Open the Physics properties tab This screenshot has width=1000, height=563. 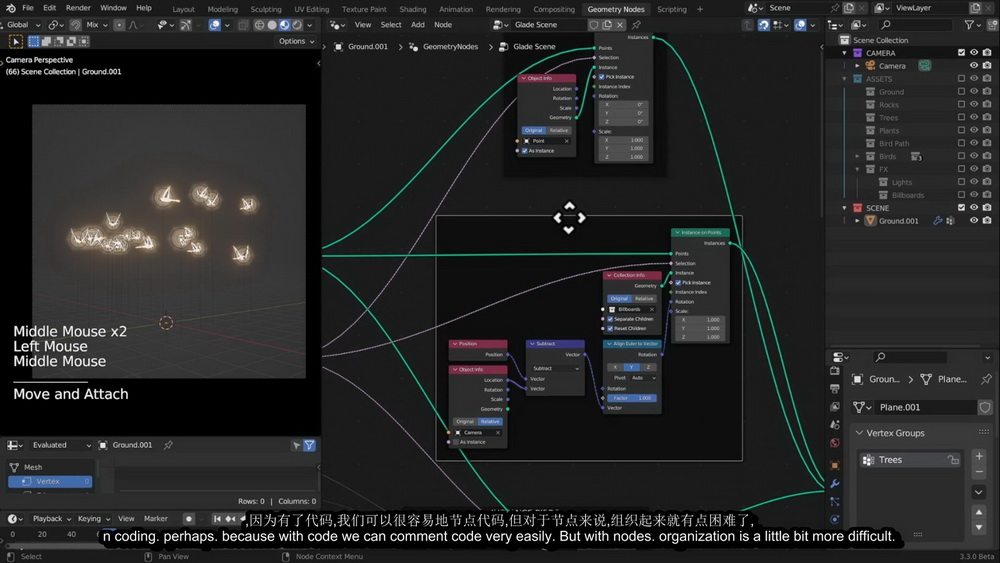pos(835,519)
